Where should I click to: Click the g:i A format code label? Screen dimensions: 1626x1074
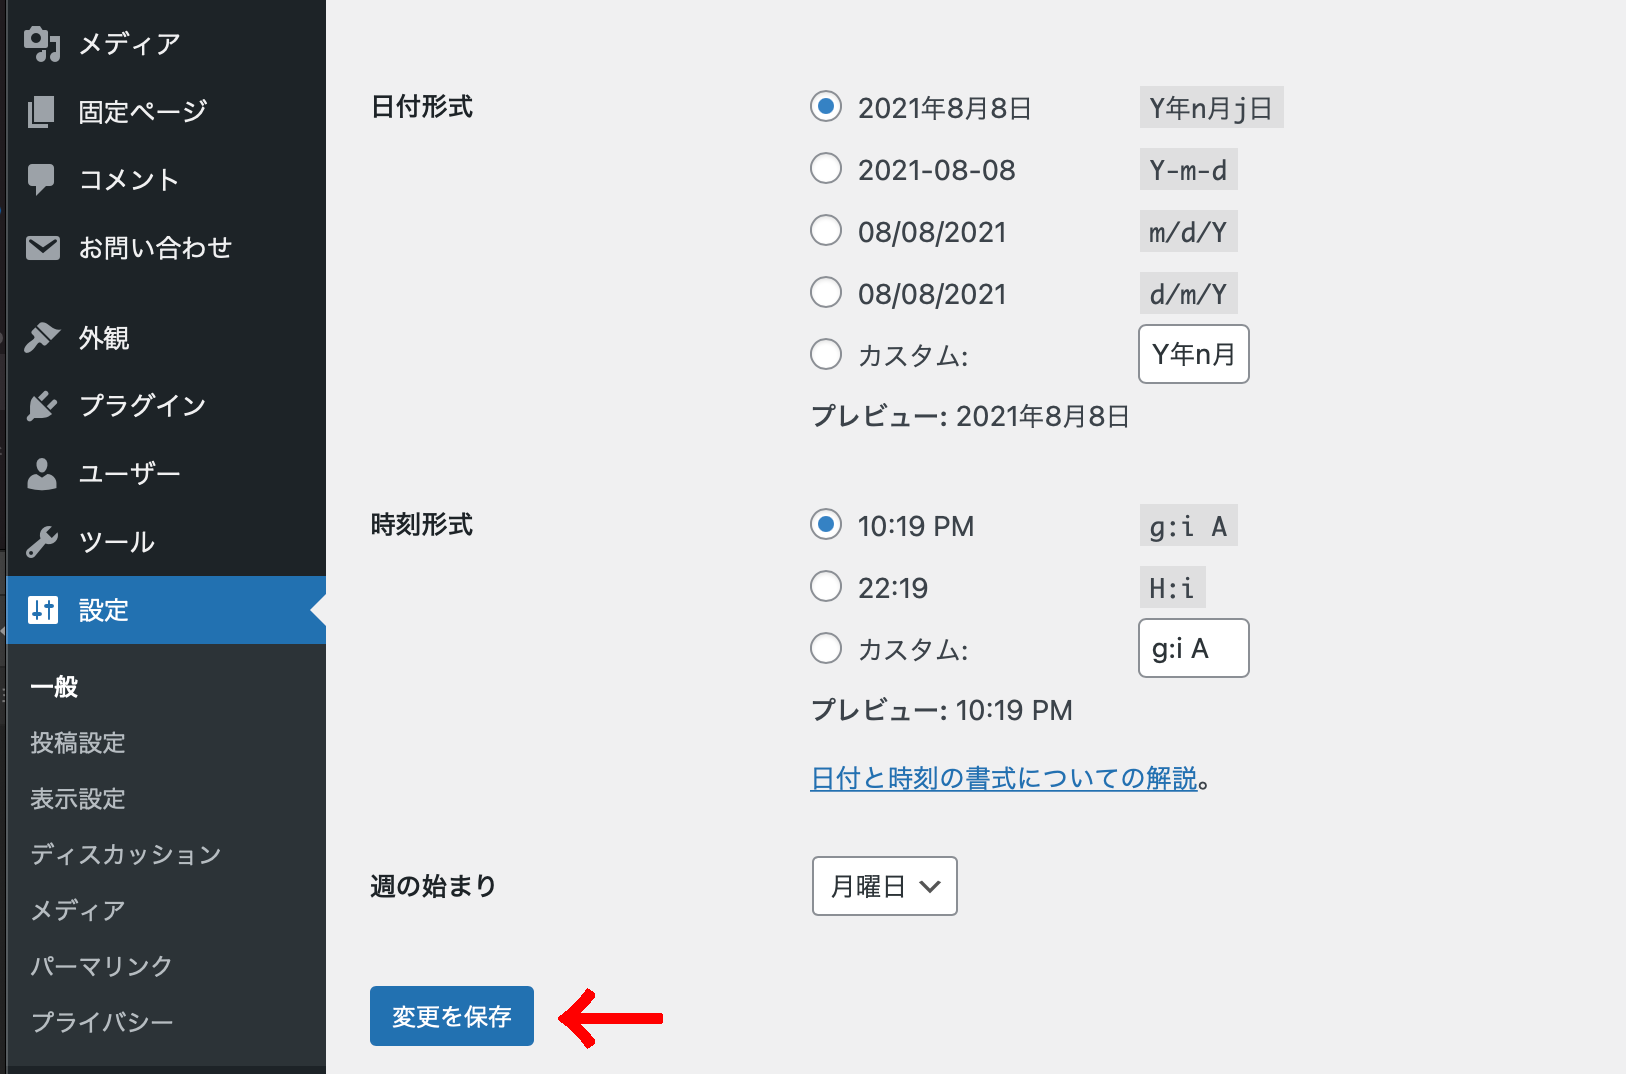[1189, 526]
